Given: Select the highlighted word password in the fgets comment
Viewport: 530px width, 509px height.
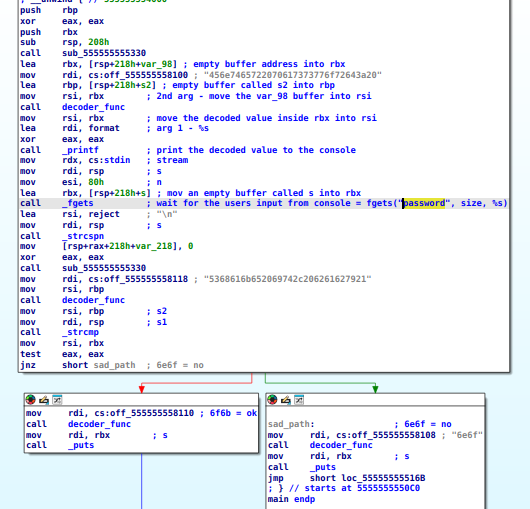Looking at the screenshot, I should 424,203.
